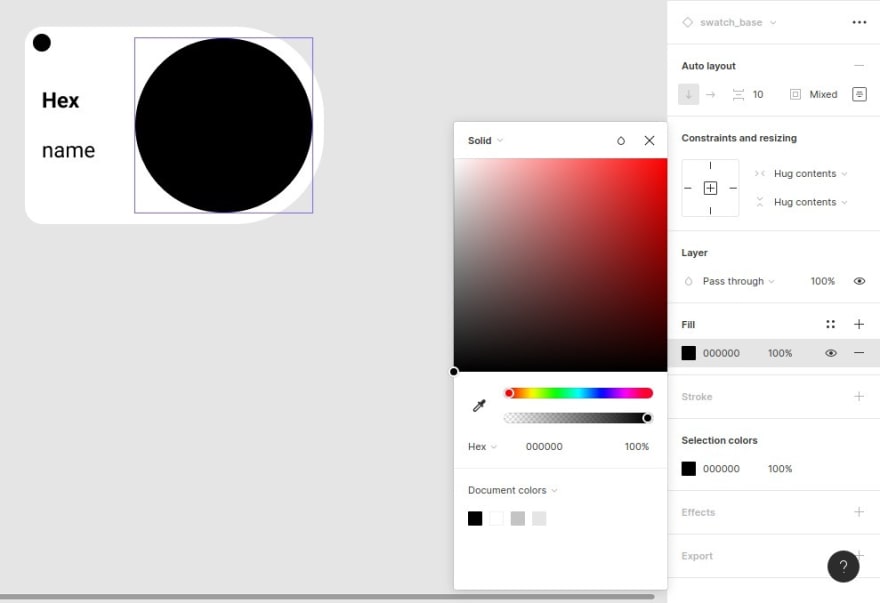Viewport: 880px width, 603px height.
Task: Set auto layout direction to vertical
Action: [x=689, y=94]
